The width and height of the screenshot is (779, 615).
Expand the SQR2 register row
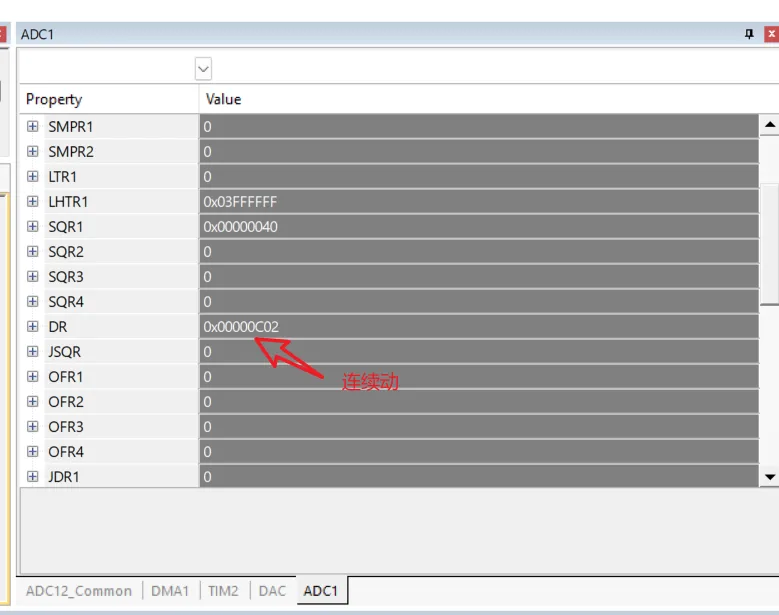(x=32, y=251)
